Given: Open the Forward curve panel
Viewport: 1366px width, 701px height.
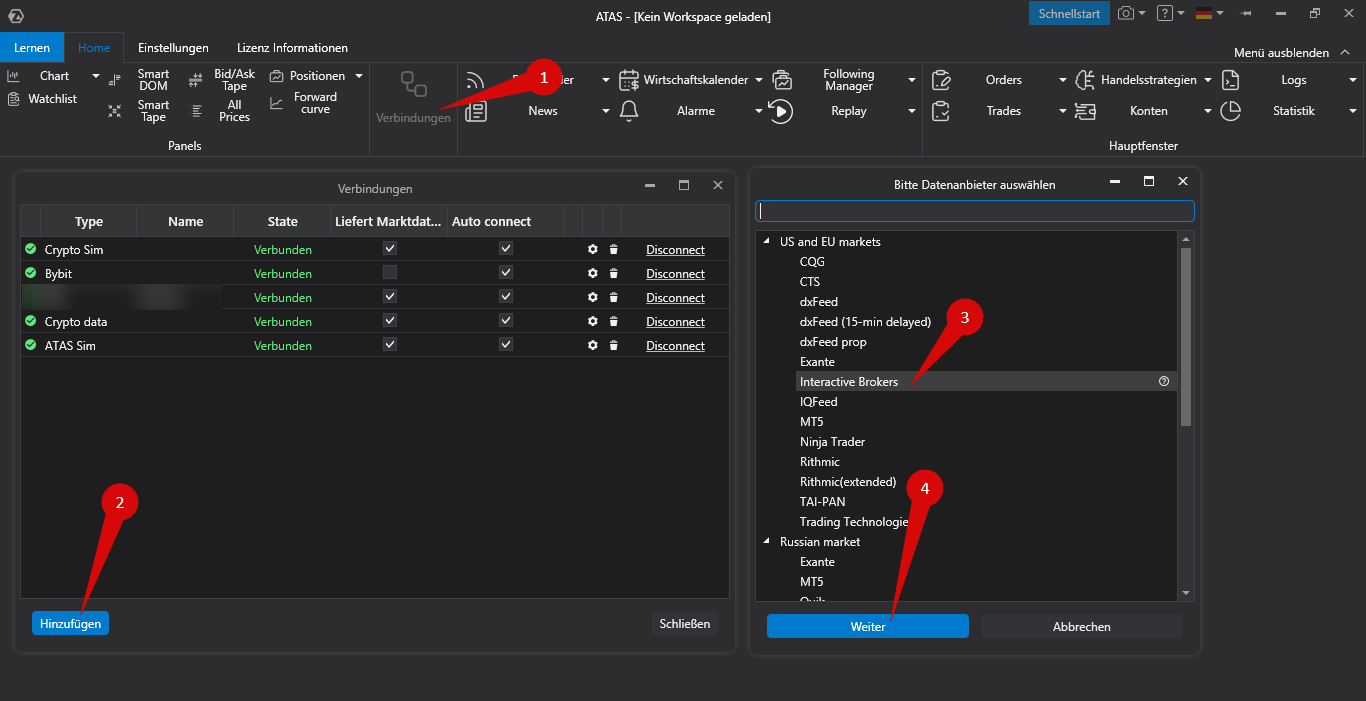Looking at the screenshot, I should click(x=304, y=103).
